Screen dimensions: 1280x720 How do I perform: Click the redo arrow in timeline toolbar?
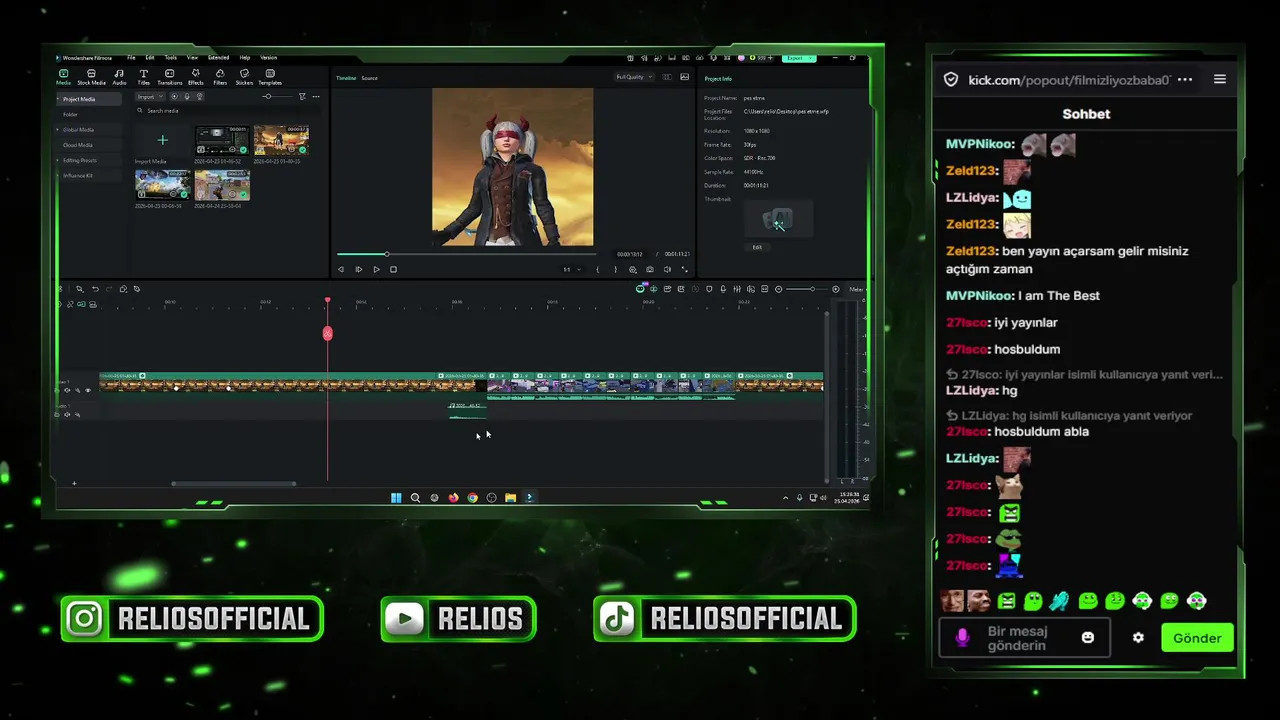click(109, 289)
